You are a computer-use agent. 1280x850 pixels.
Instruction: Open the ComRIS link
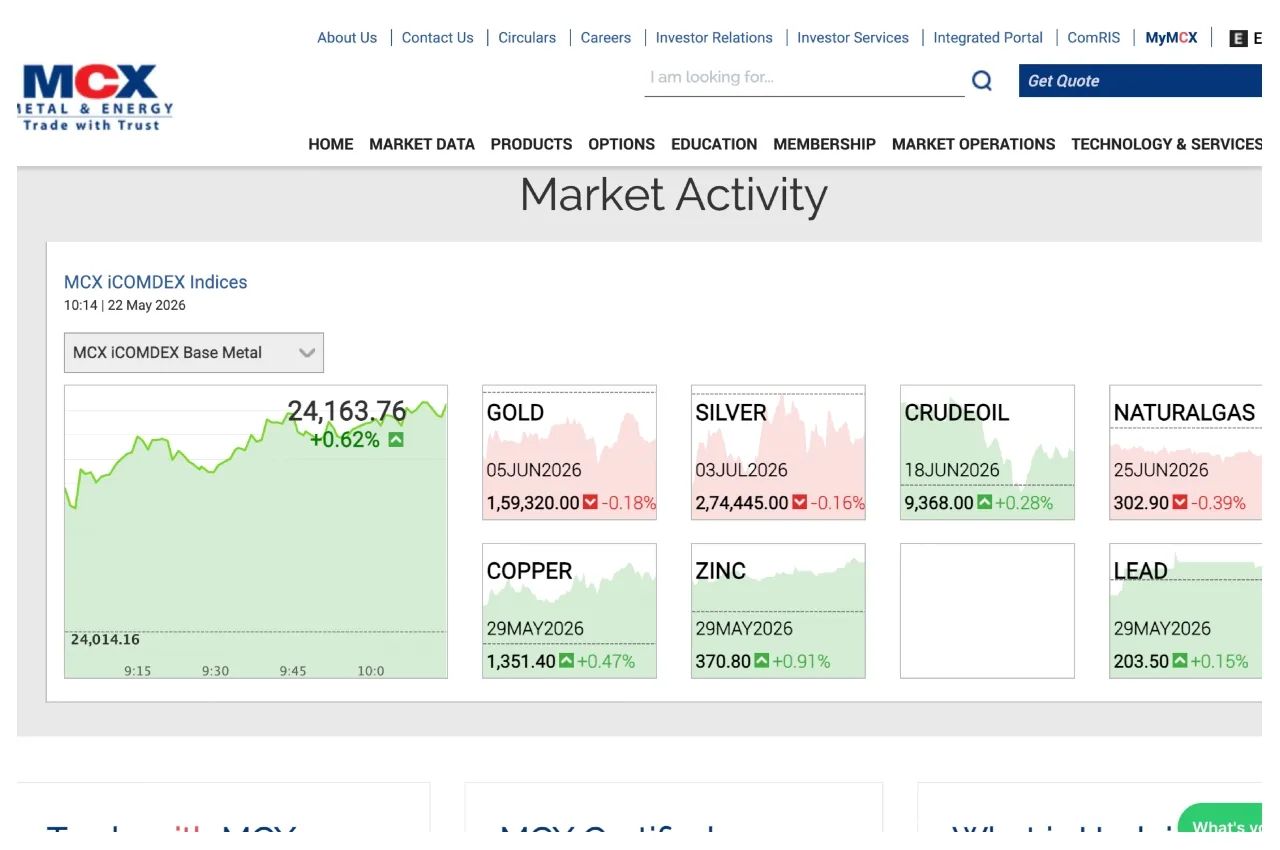point(1094,38)
